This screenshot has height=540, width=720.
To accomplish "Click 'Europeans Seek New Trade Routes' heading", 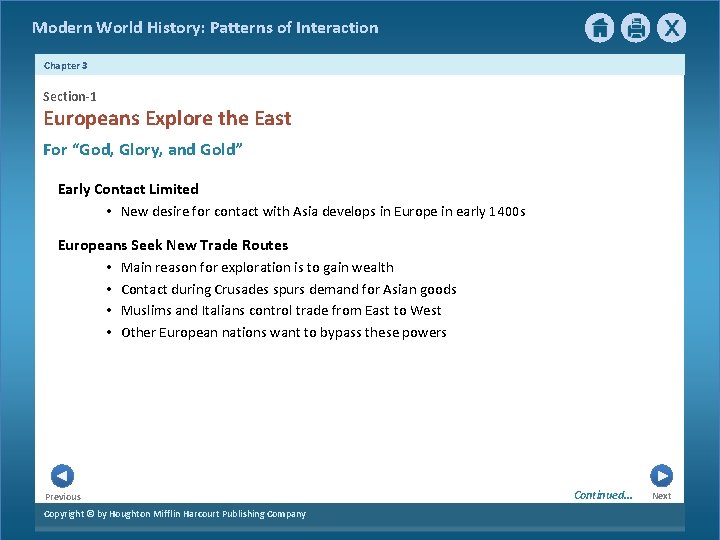I will click(x=173, y=245).
